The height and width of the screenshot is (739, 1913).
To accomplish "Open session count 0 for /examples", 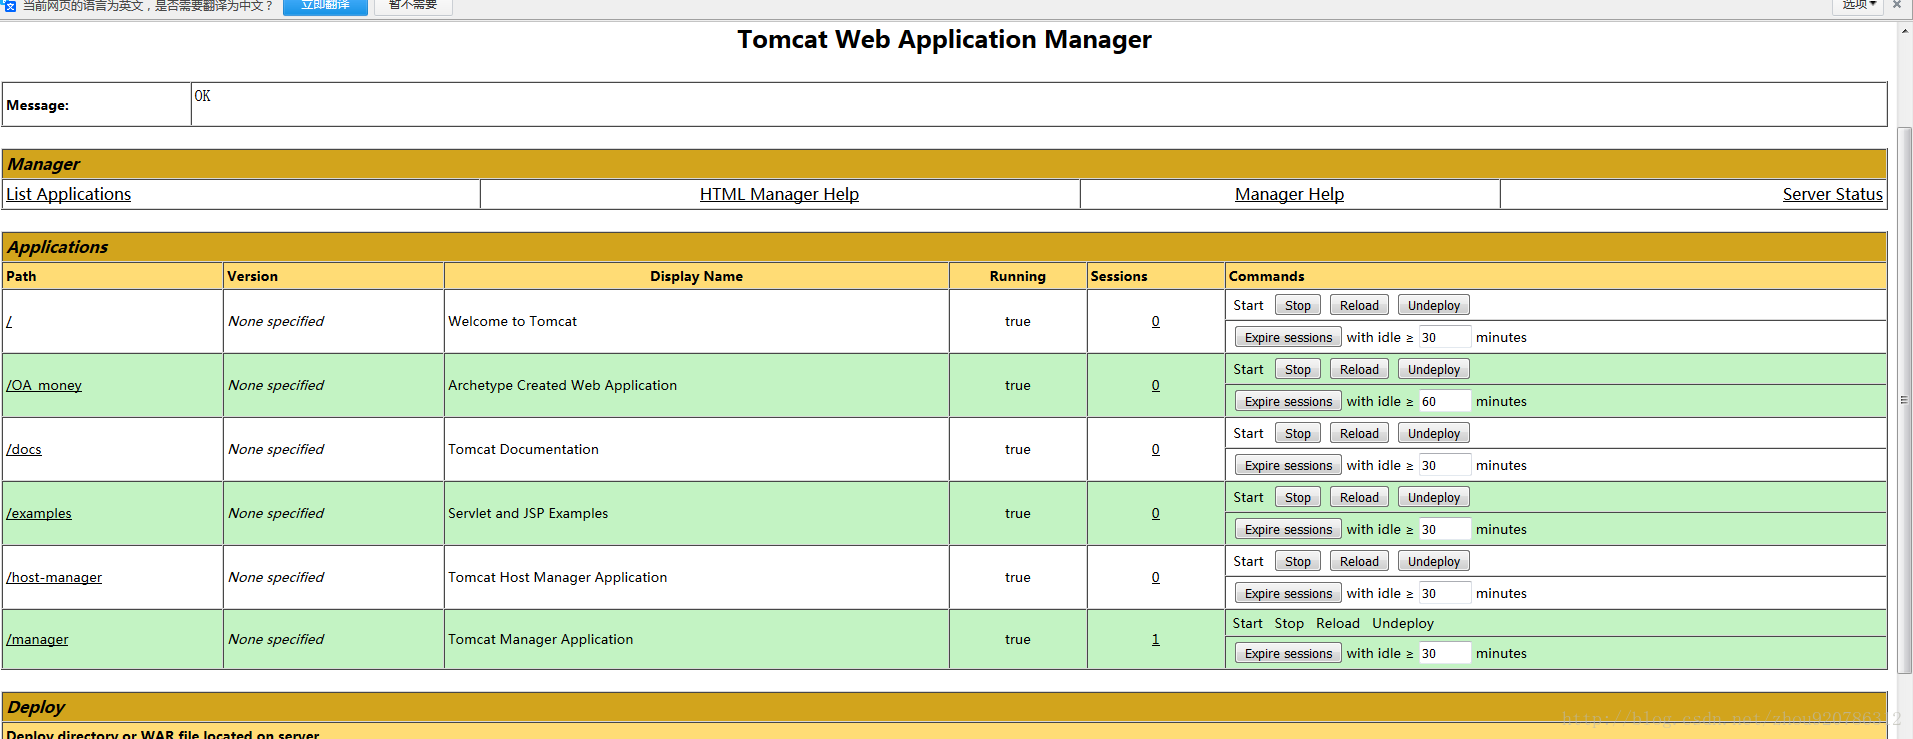I will (1155, 513).
